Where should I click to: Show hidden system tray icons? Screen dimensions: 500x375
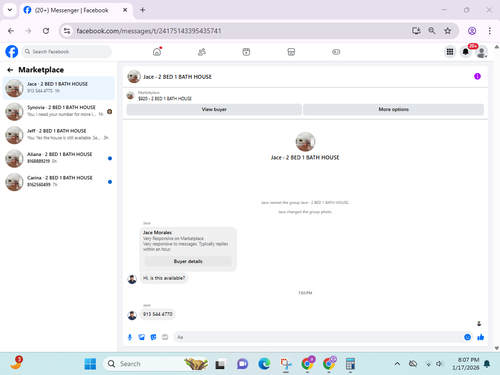[397, 364]
